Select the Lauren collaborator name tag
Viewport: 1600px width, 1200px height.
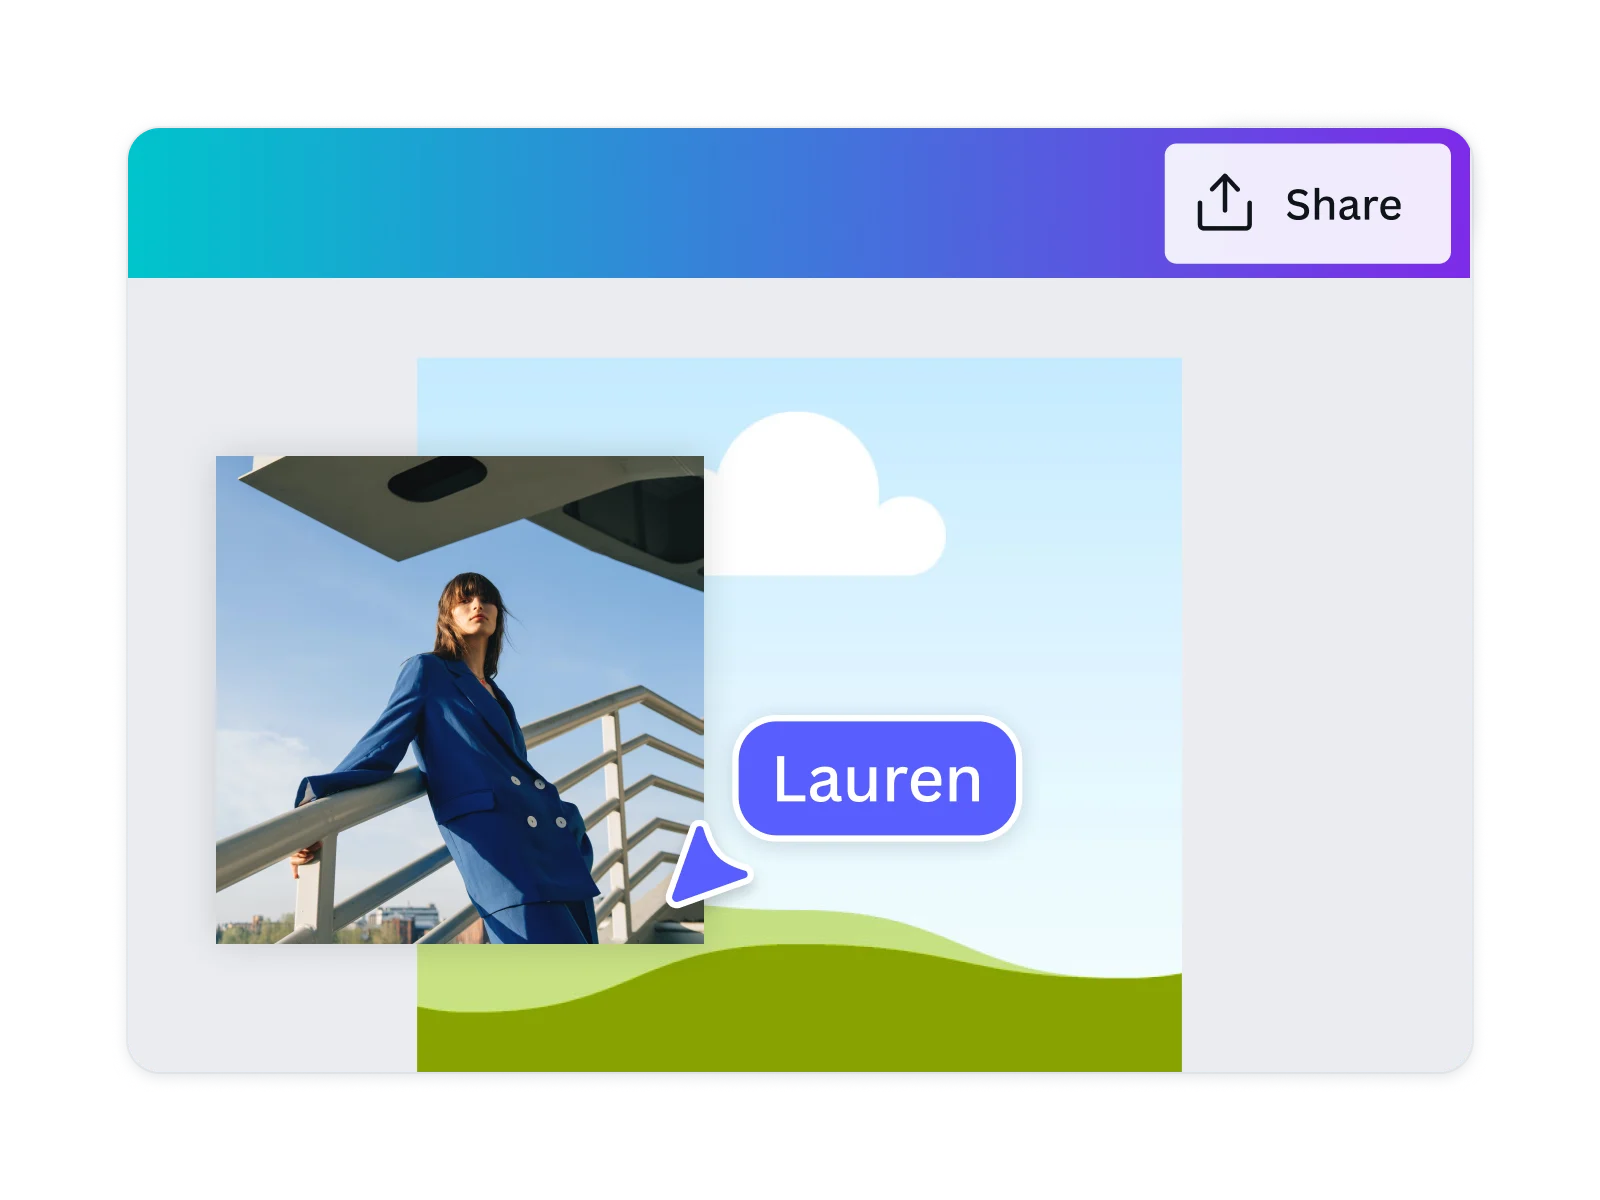[877, 779]
